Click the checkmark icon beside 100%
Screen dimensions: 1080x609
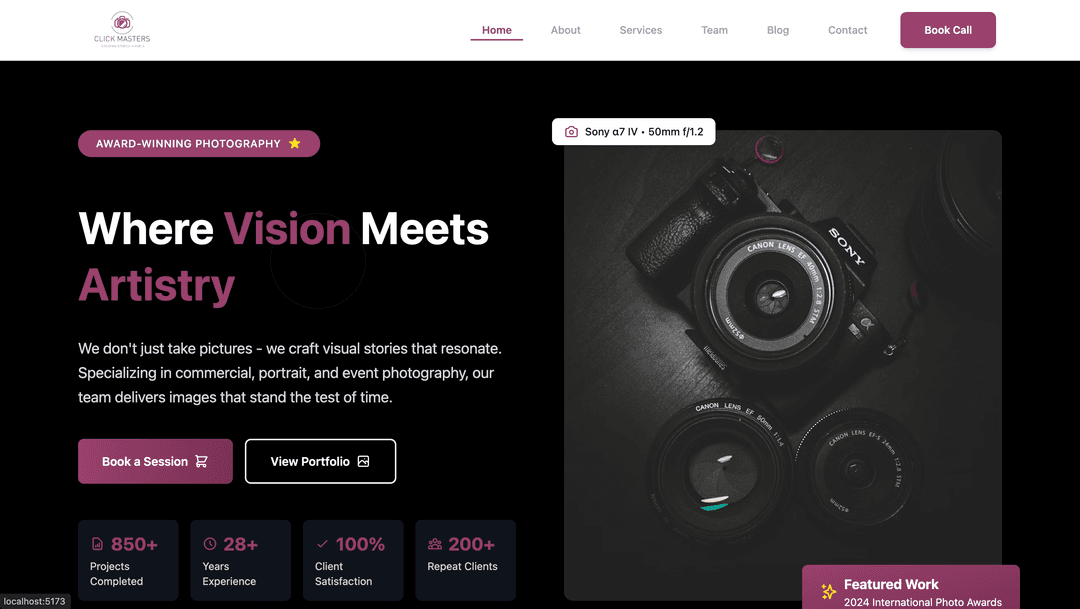pos(322,544)
